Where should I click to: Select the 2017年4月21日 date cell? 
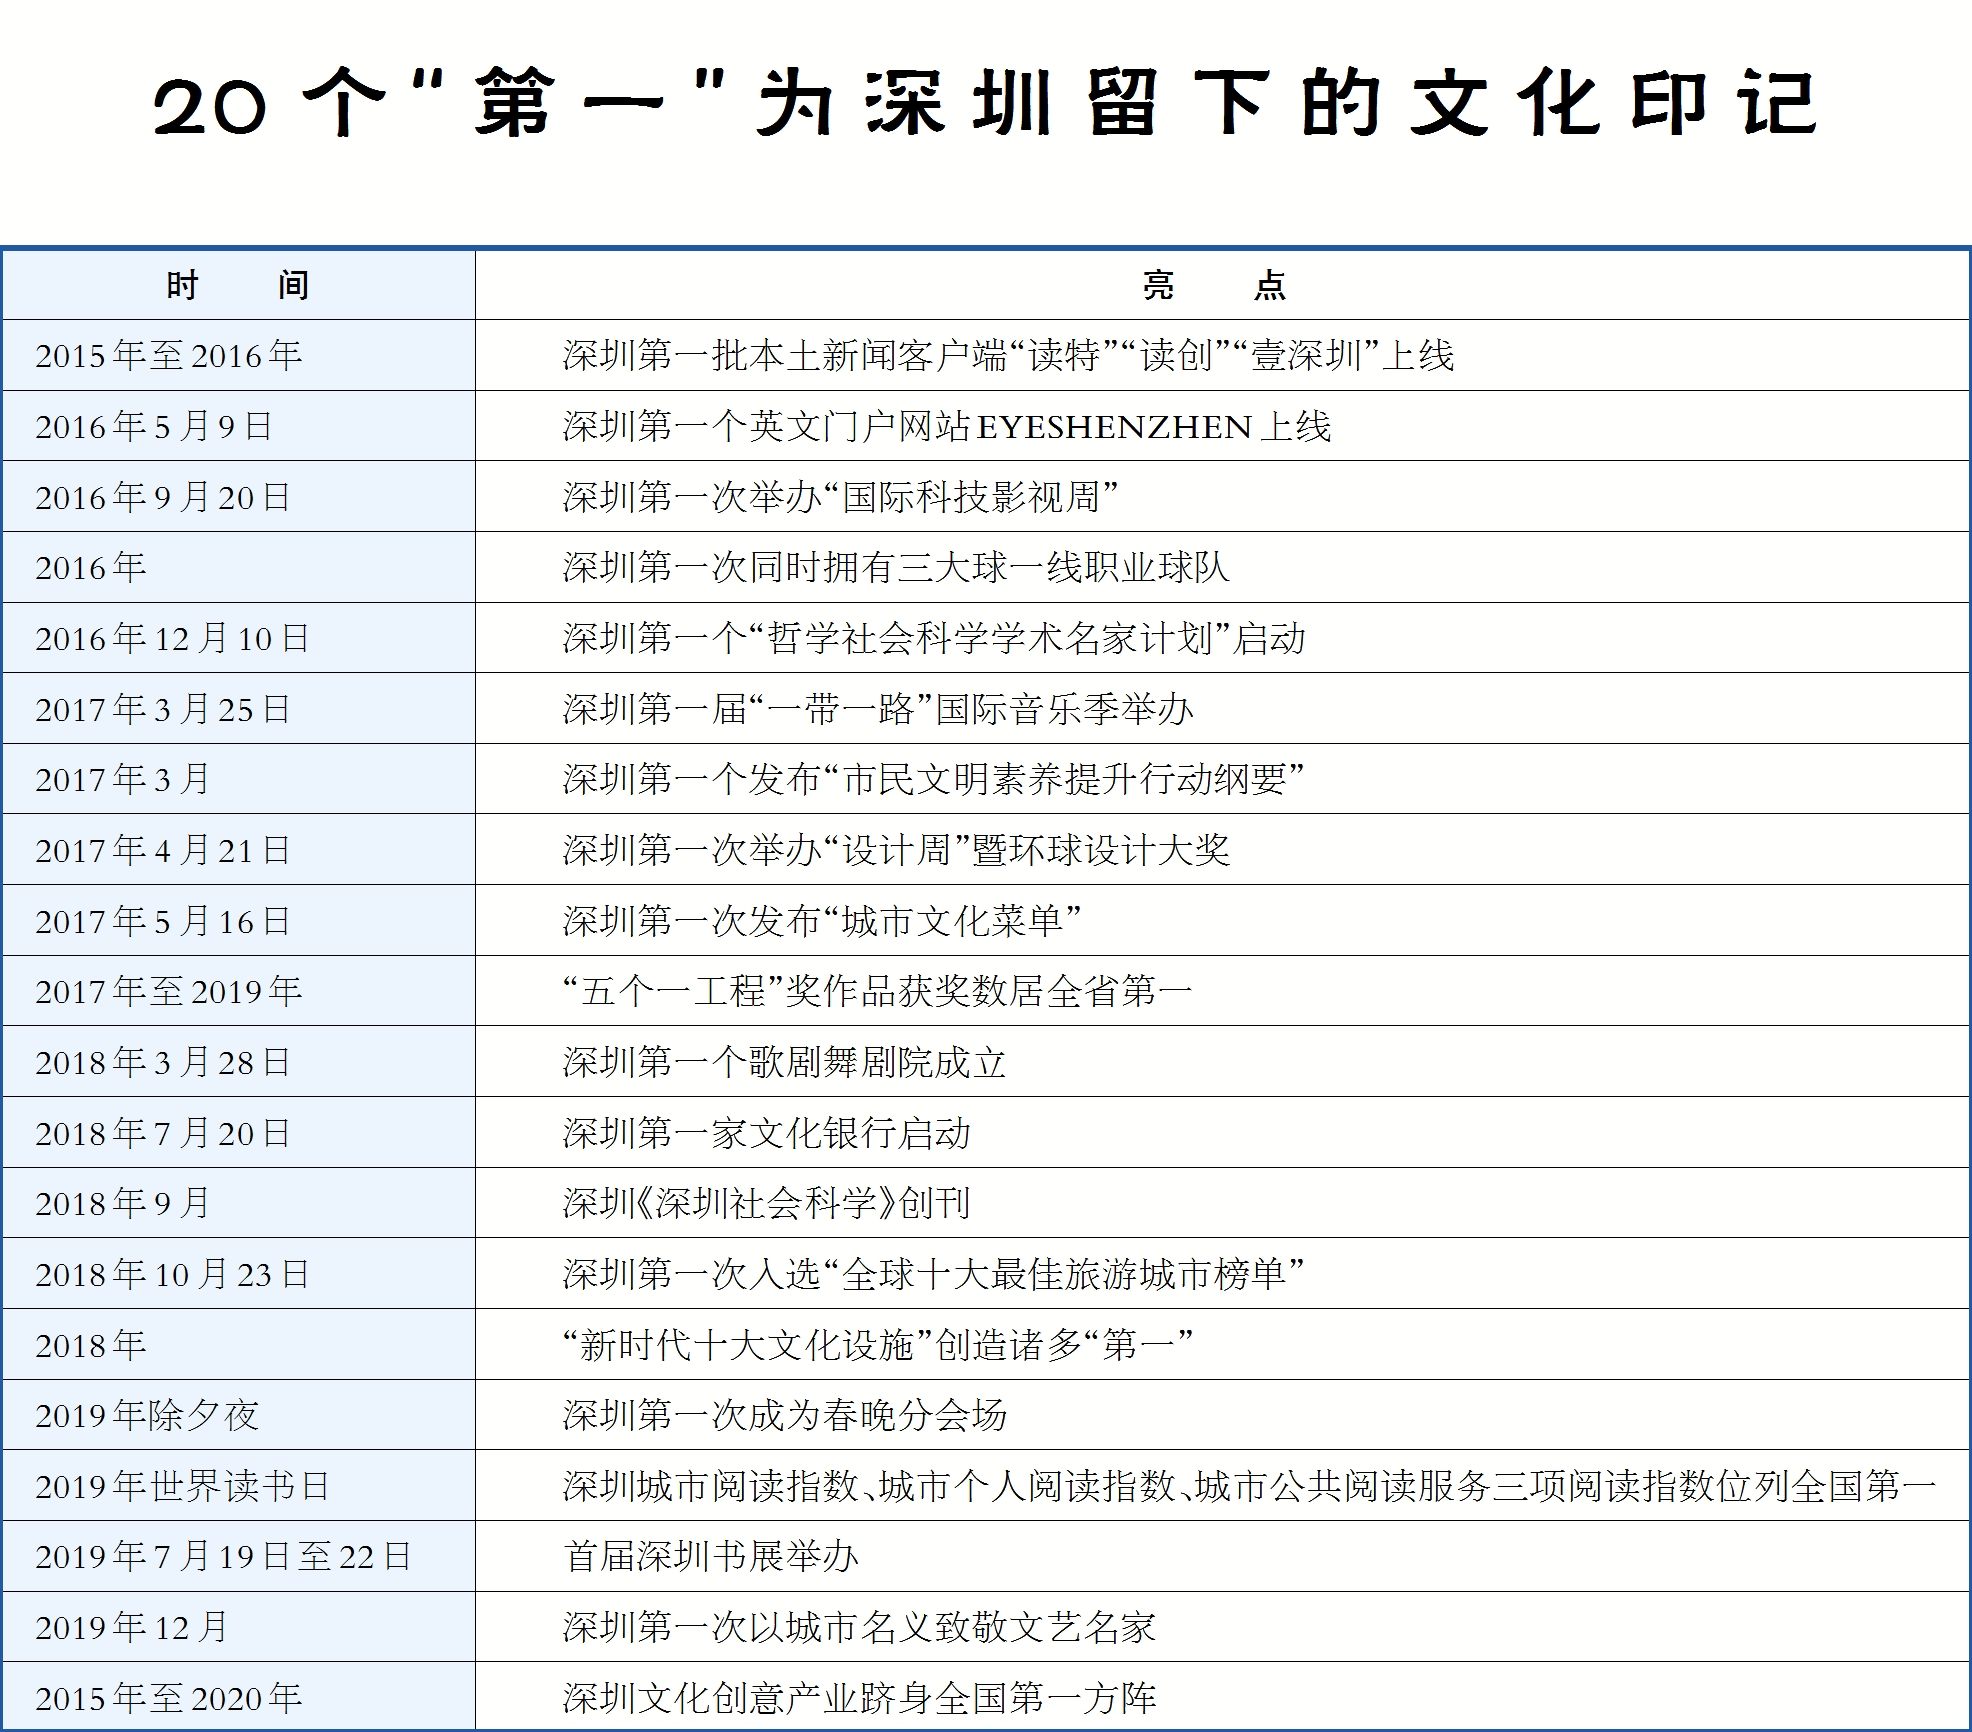pos(163,851)
